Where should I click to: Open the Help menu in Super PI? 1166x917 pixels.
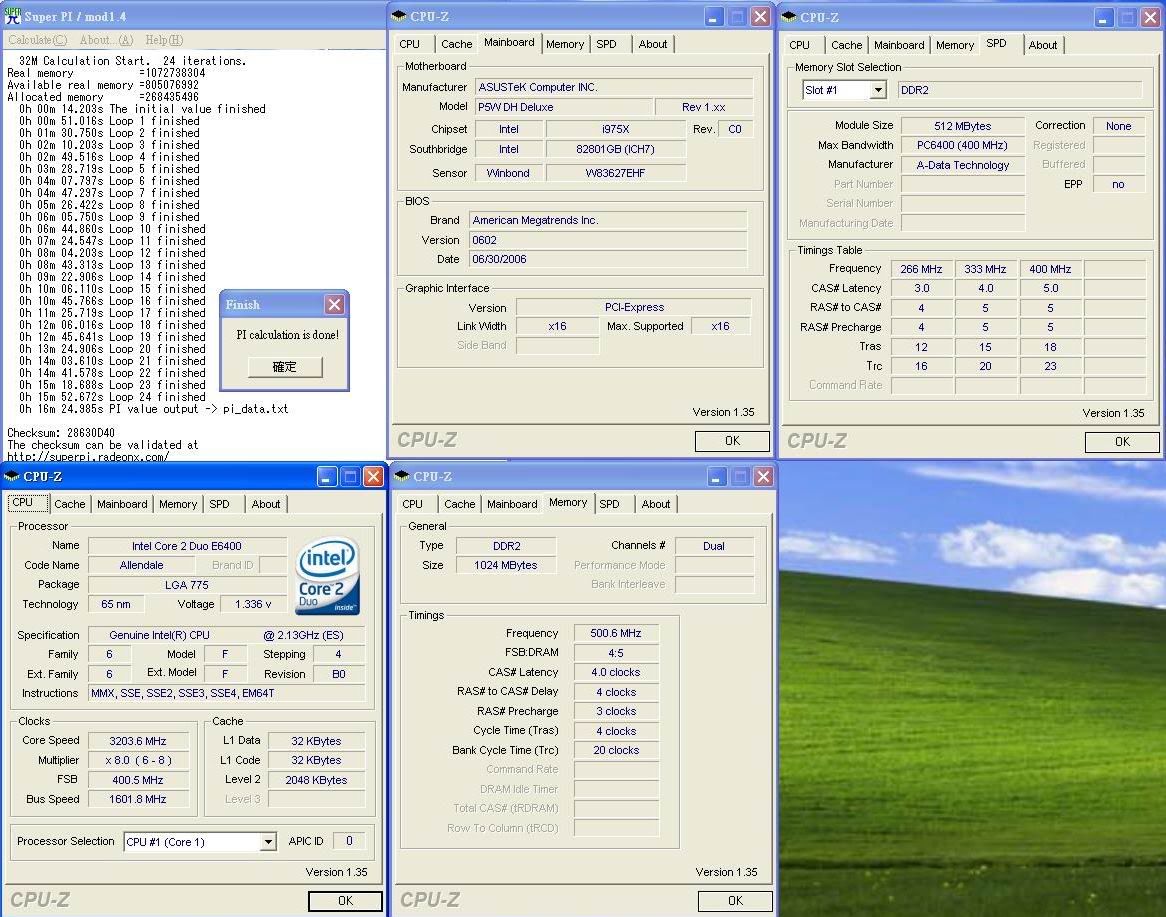(164, 40)
